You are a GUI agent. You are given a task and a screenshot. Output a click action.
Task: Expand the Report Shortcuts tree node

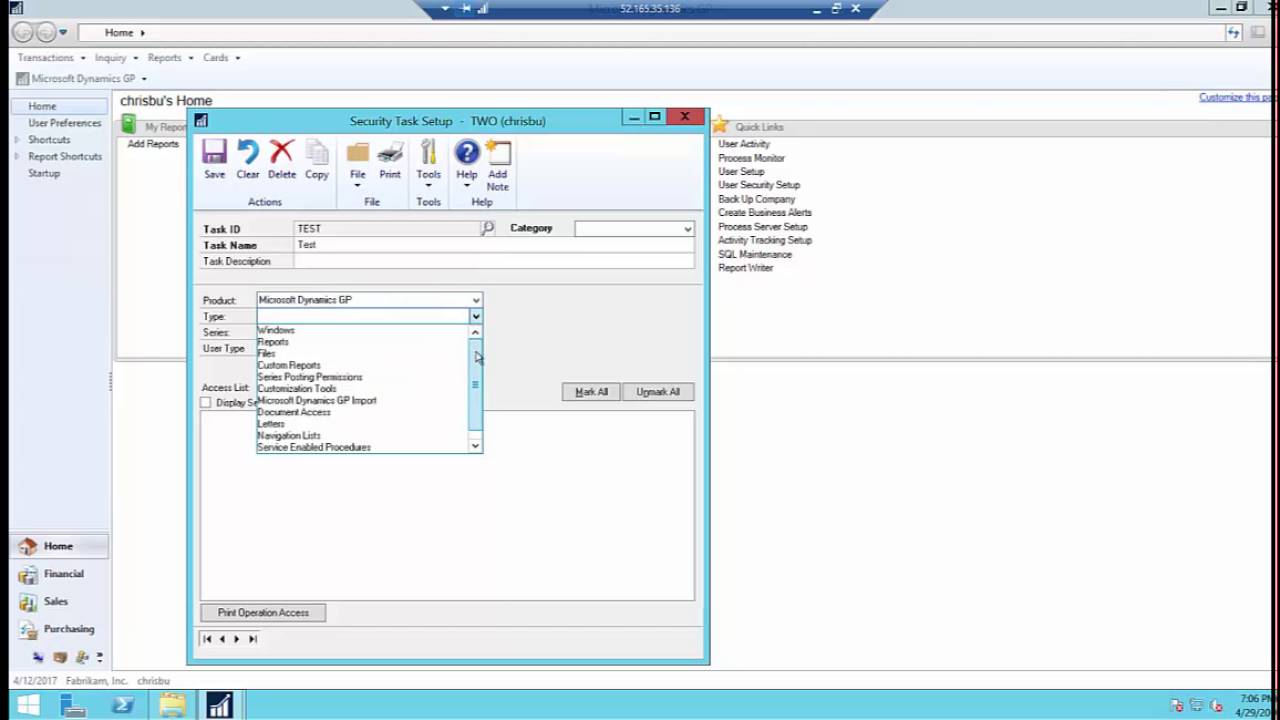click(x=16, y=156)
